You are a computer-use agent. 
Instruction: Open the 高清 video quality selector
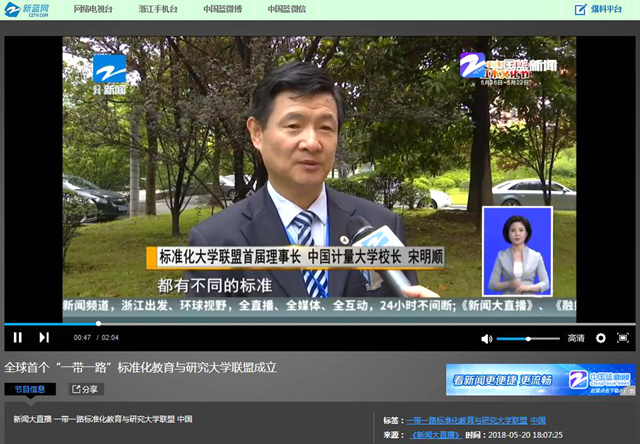[x=576, y=338]
